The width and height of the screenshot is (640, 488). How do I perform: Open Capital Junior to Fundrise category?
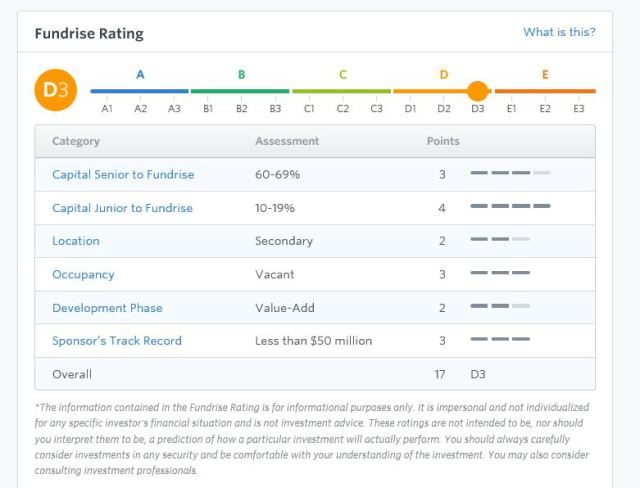point(122,208)
